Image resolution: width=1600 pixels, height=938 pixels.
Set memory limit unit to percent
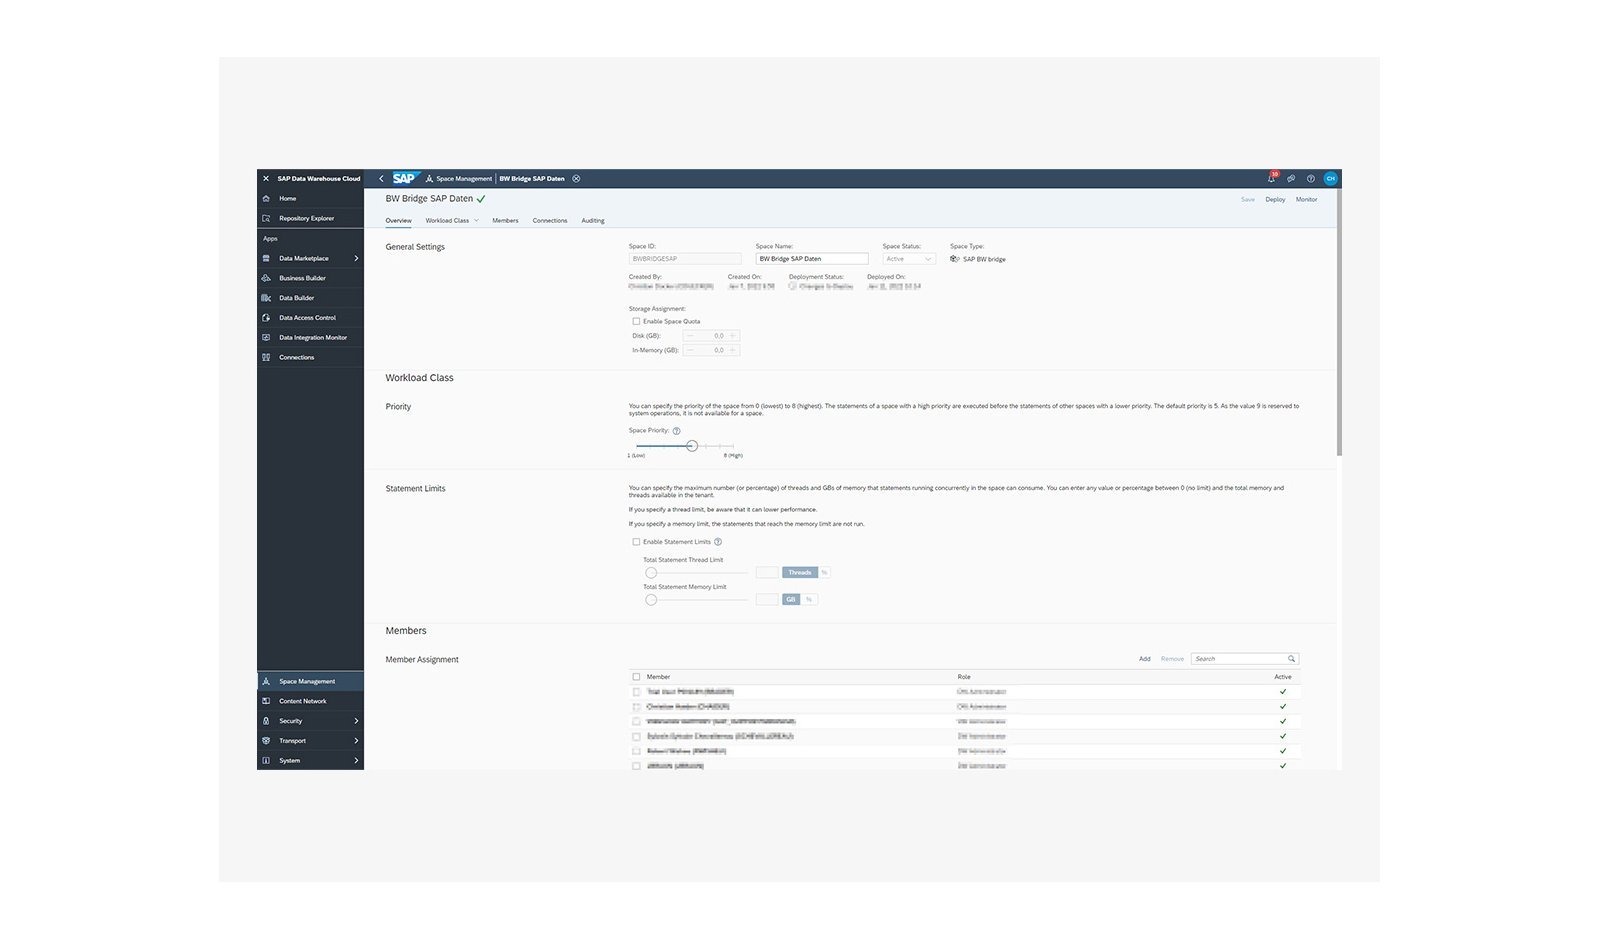coord(809,600)
